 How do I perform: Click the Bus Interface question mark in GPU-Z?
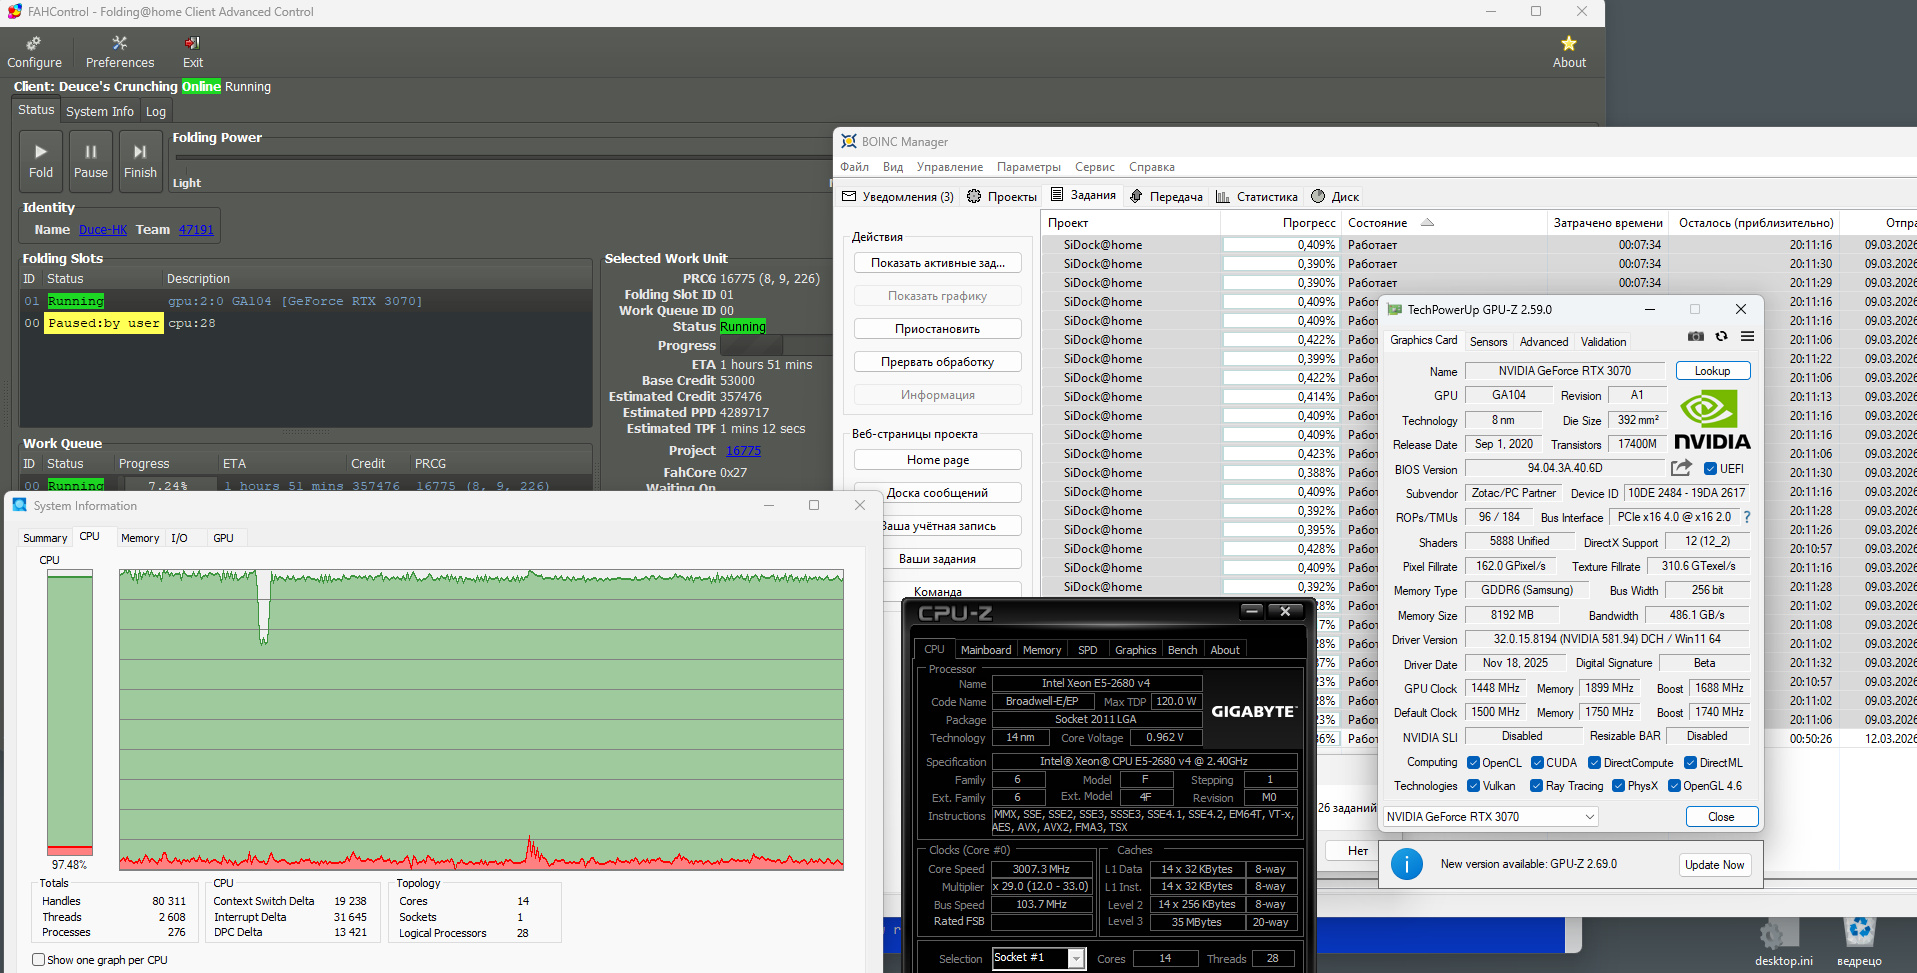[x=1747, y=517]
